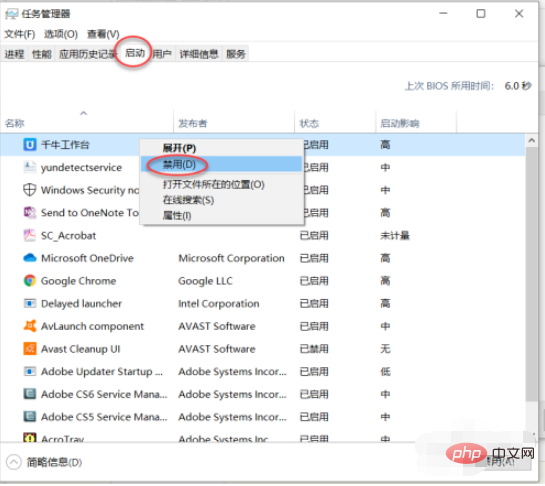Select the Microsoft OneDrive row name
Screen dimensions: 545x486
[87, 258]
